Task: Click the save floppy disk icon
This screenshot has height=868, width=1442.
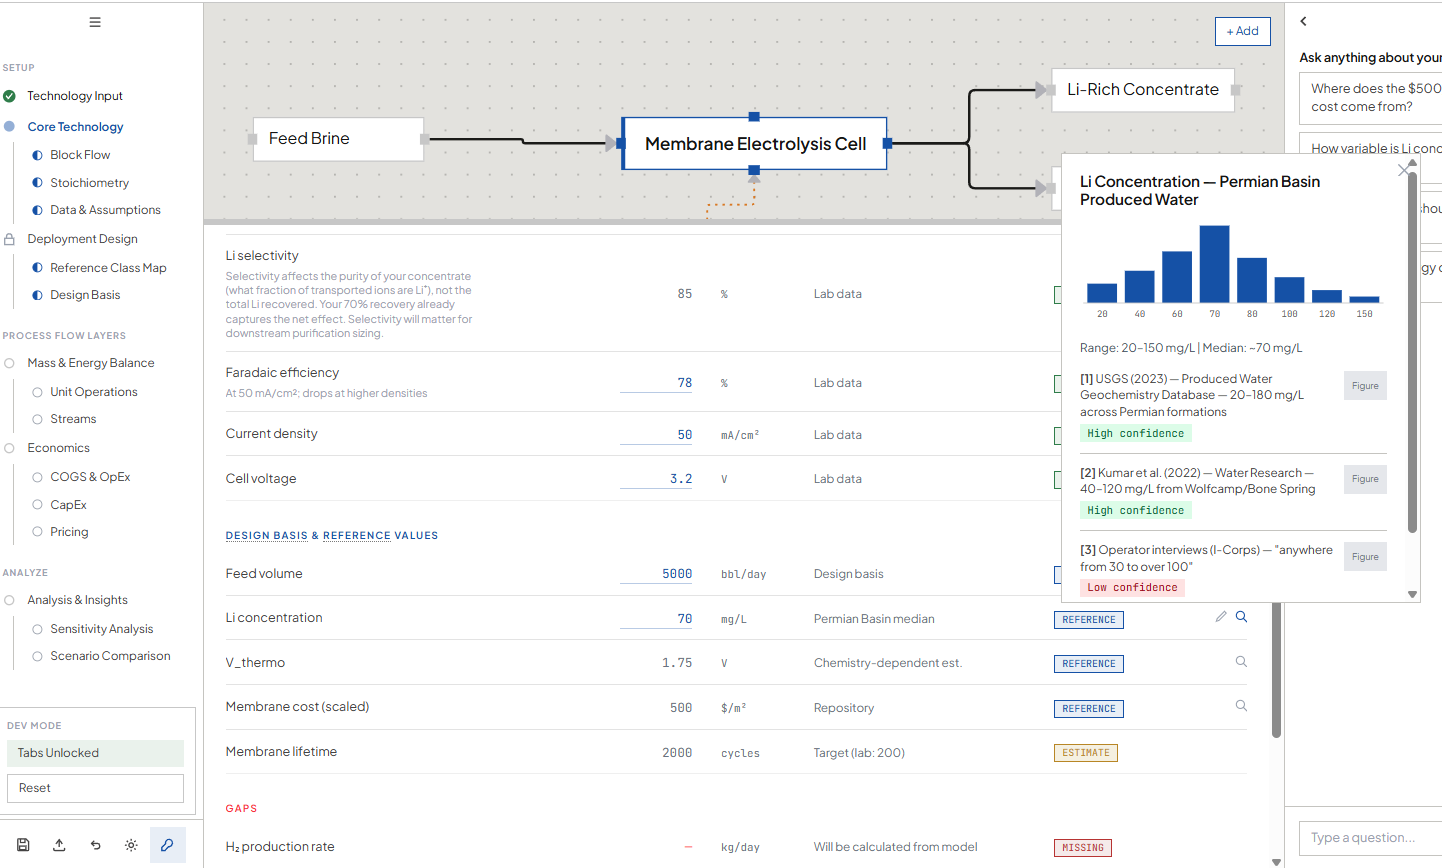Action: 23,845
